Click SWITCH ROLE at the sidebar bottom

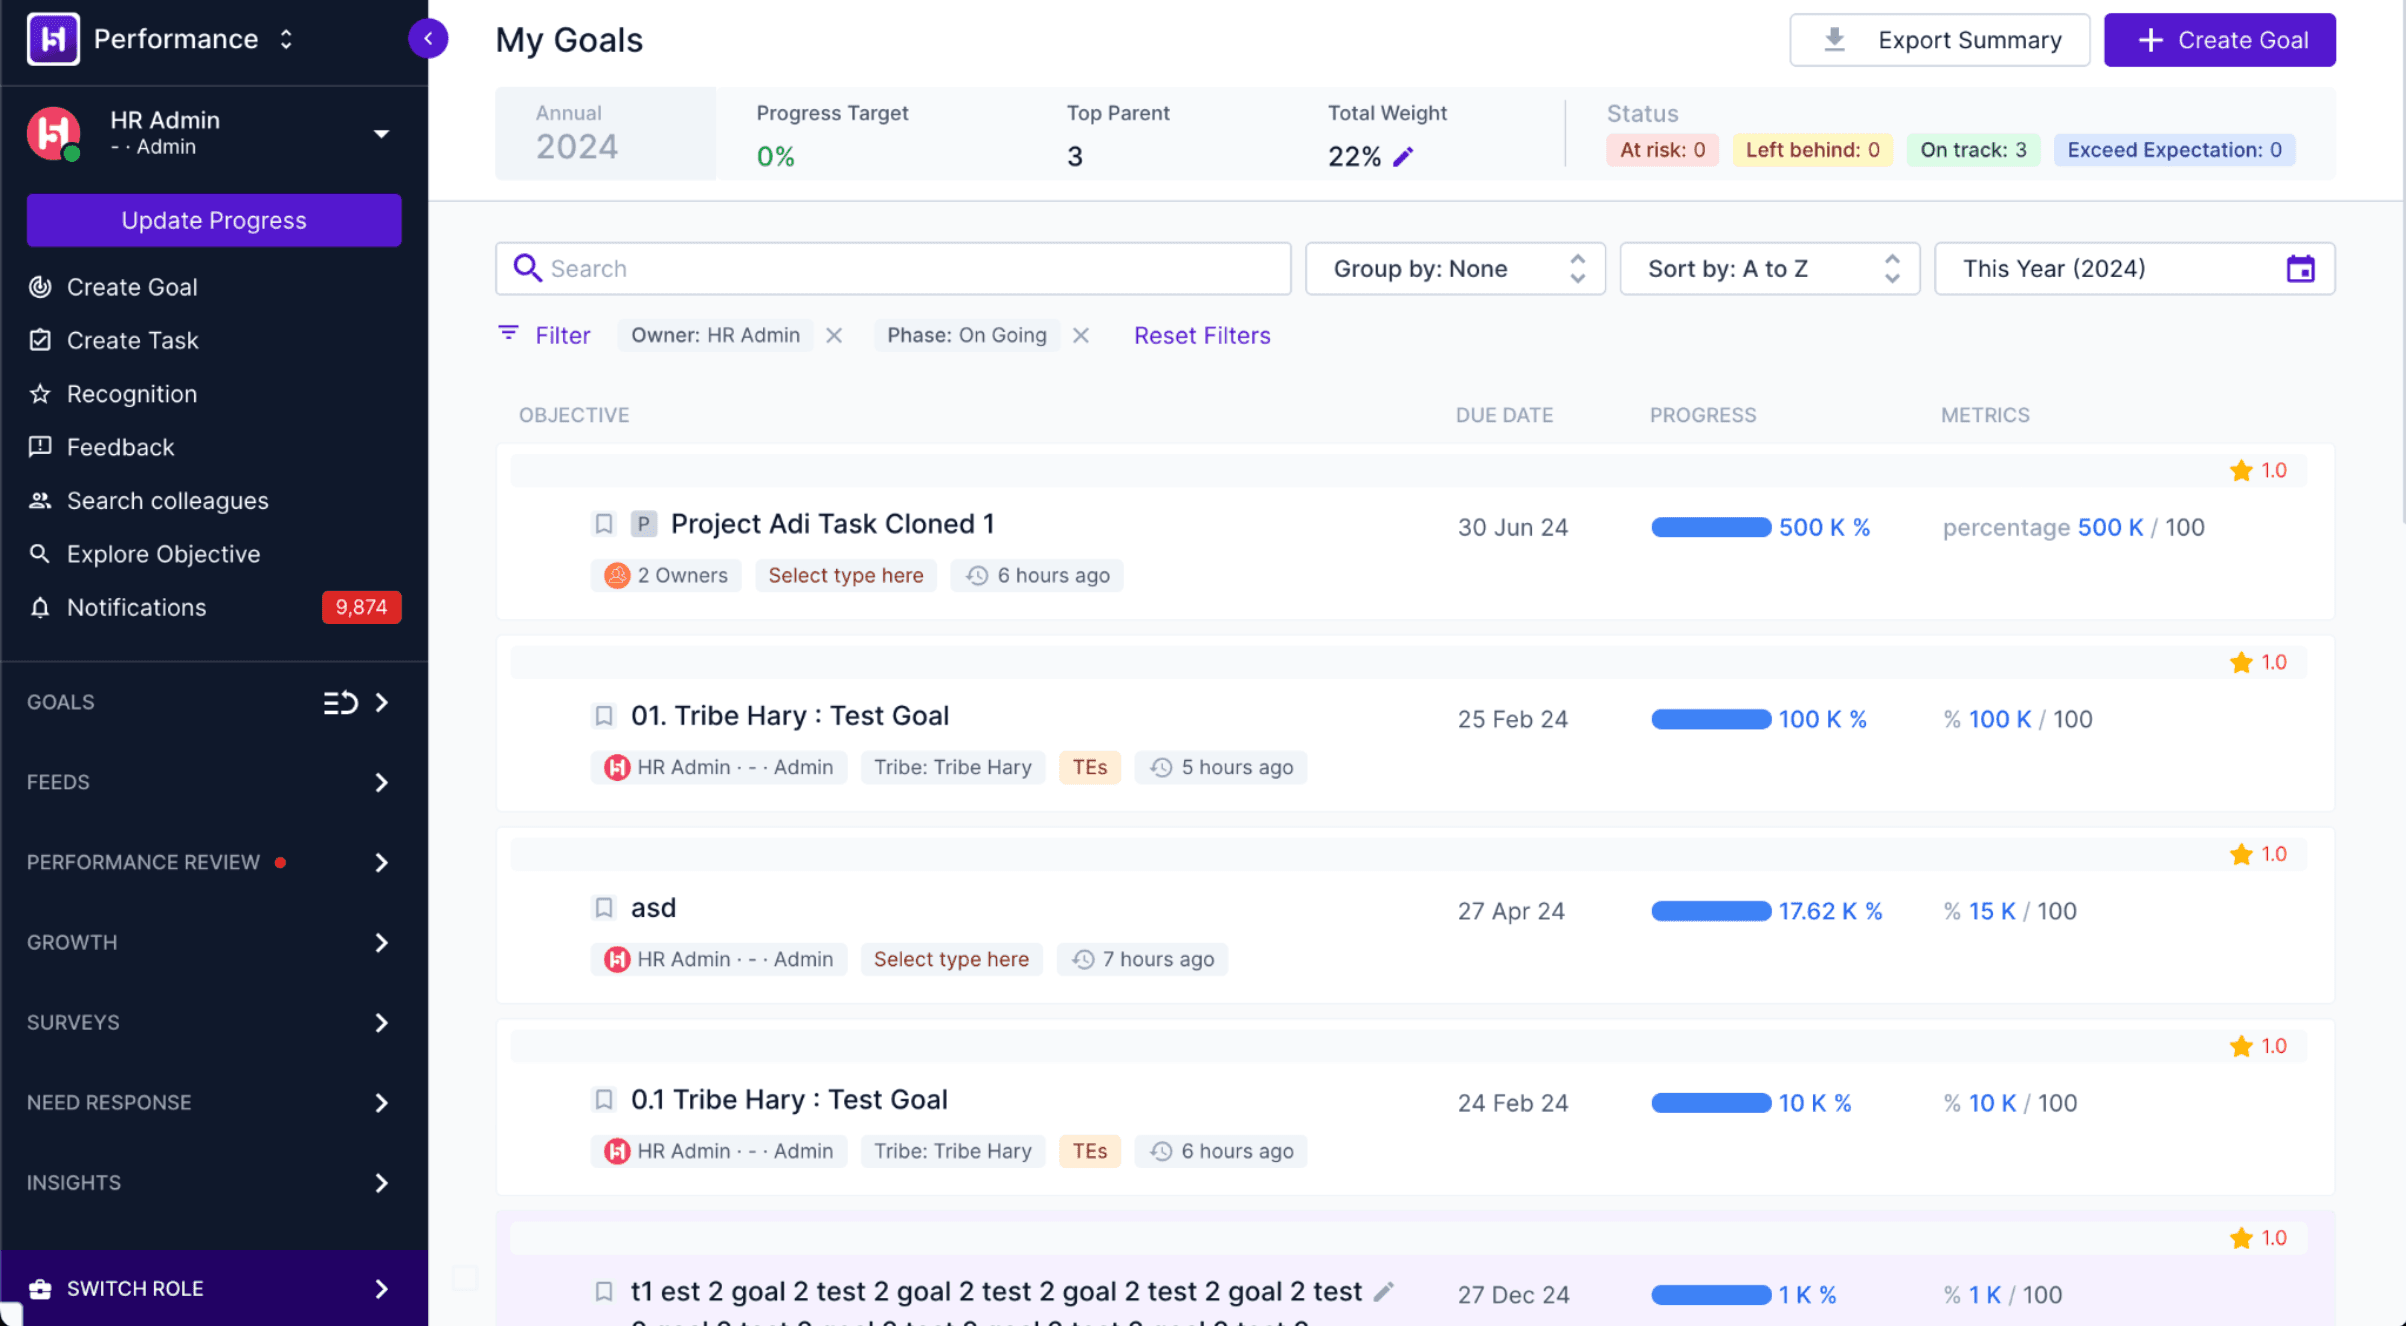[214, 1288]
